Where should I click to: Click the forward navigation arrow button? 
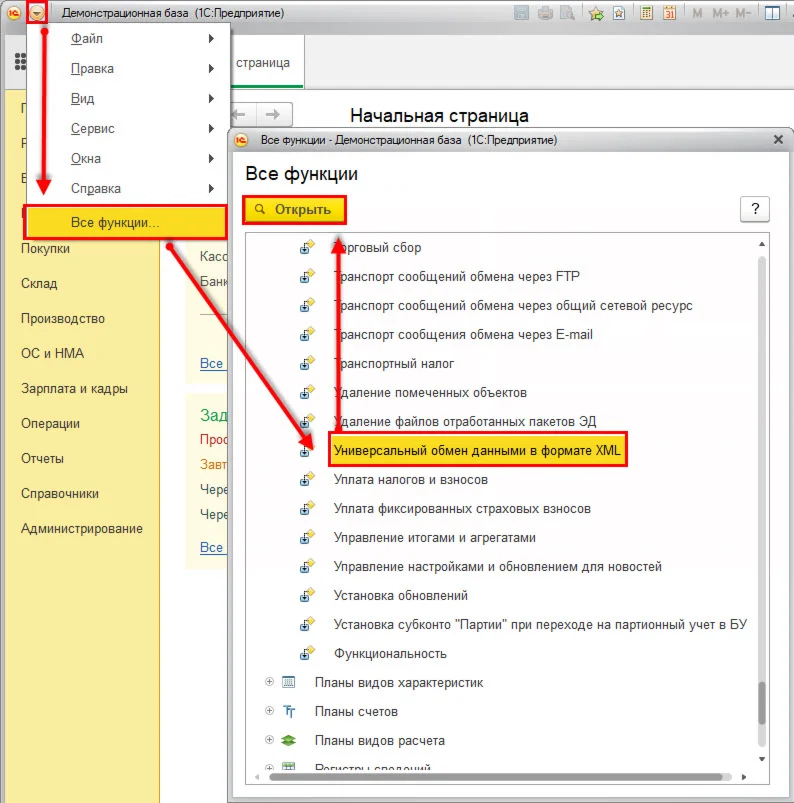[x=274, y=114]
